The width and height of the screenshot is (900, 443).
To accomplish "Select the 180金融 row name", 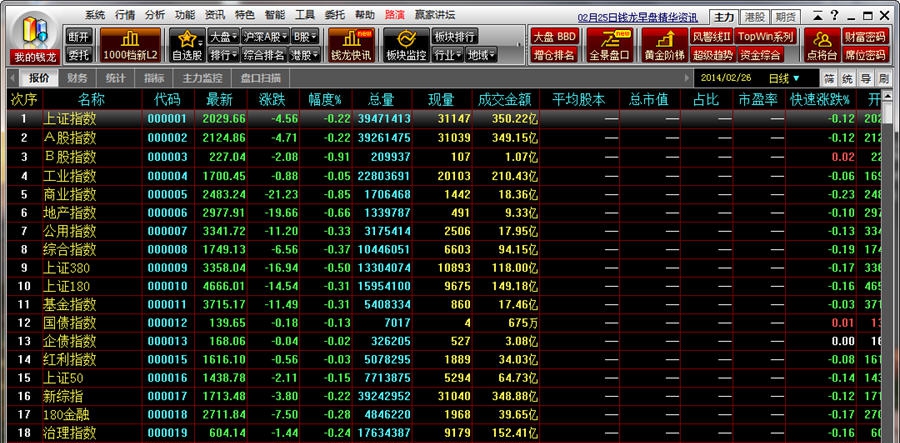I will point(67,415).
